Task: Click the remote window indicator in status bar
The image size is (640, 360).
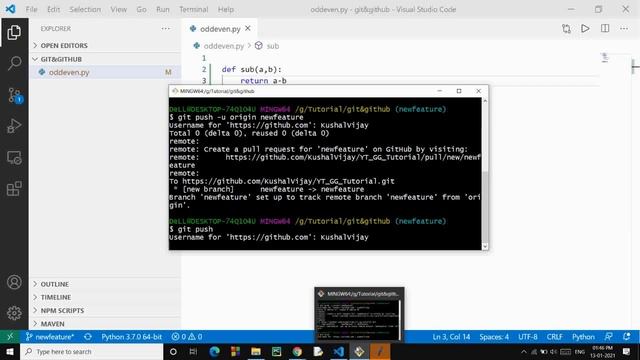Action: 10,337
